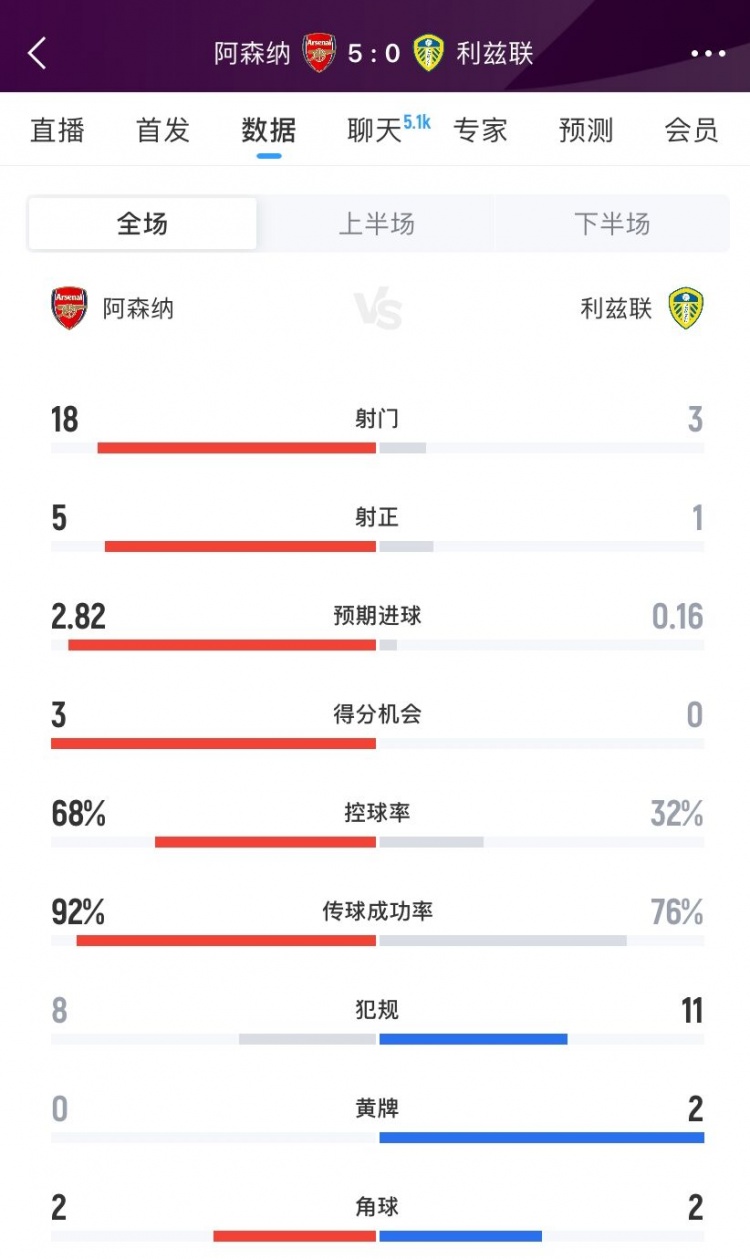Screen dimensions: 750x1259
Task: Switch to the 上半场 first-half view
Action: click(x=375, y=224)
